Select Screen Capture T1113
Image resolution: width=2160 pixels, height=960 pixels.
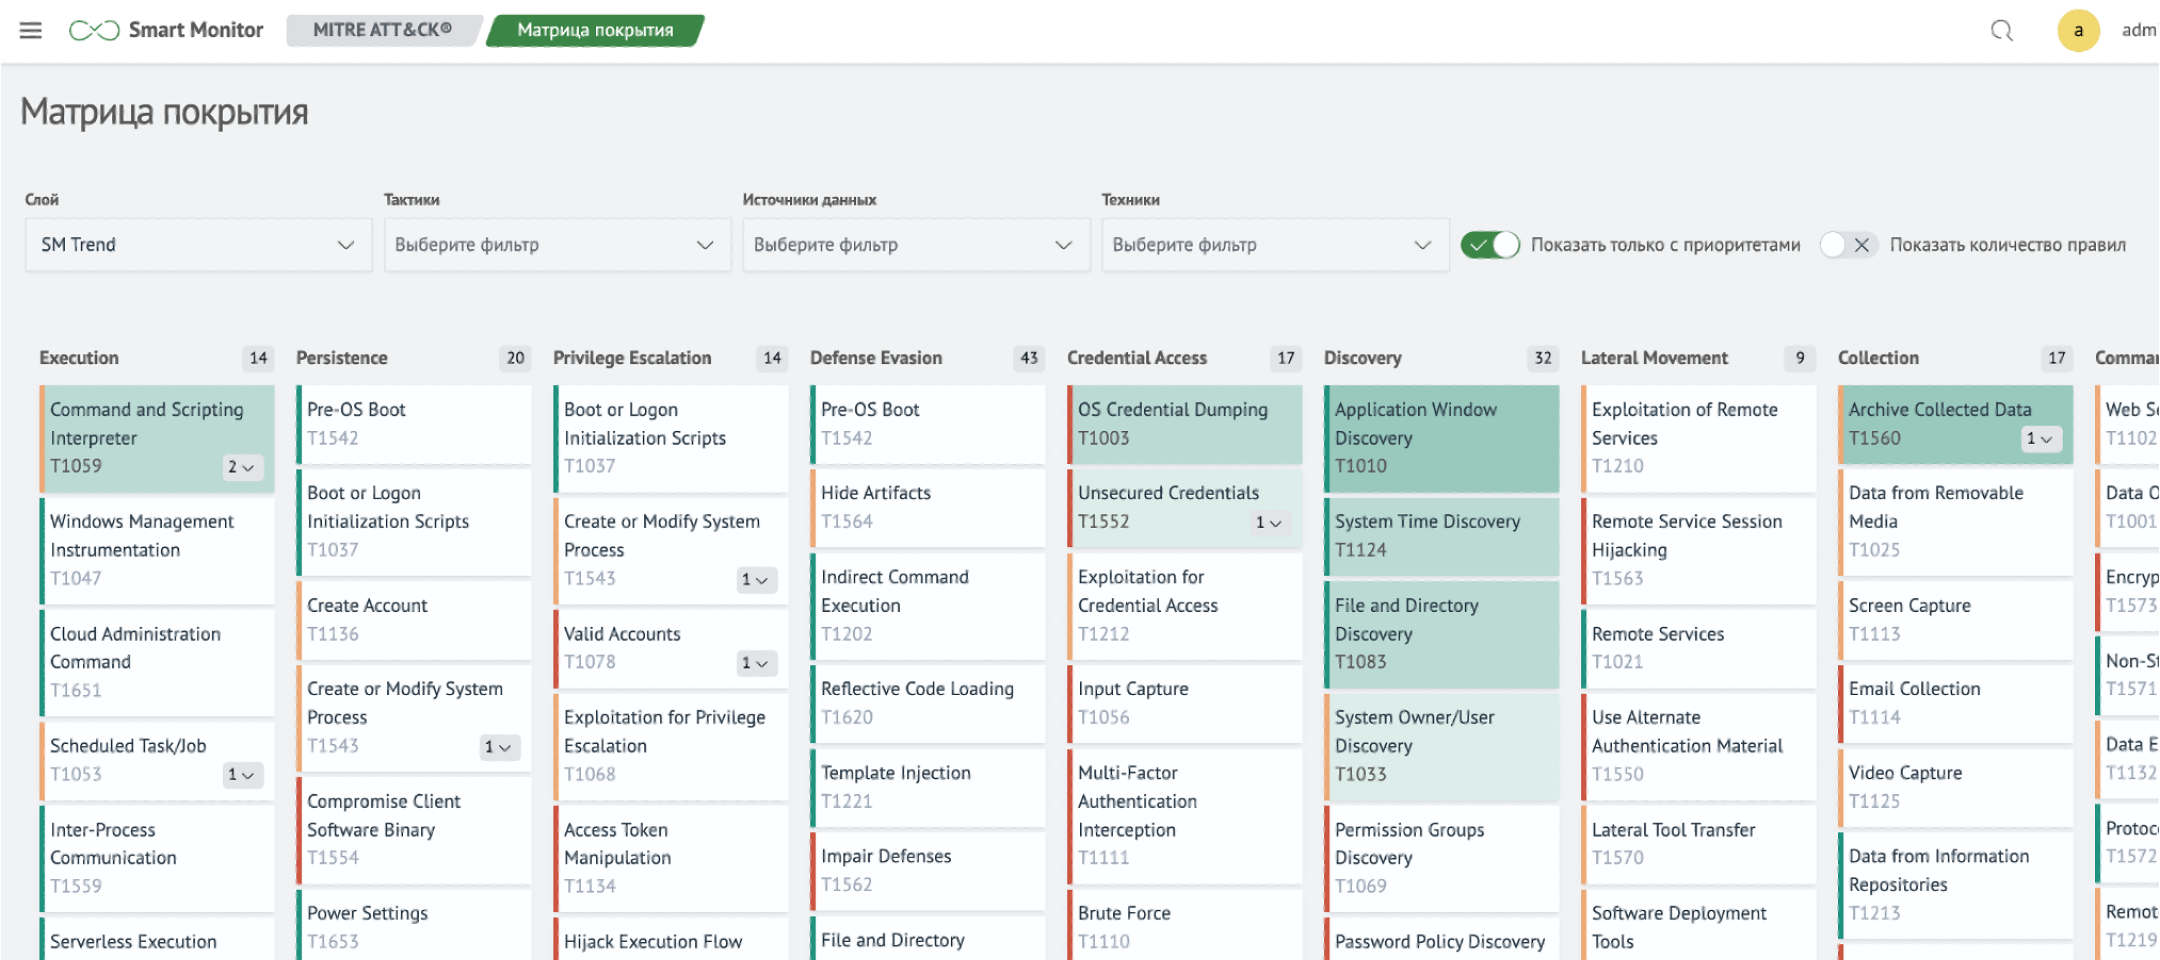tap(1956, 620)
